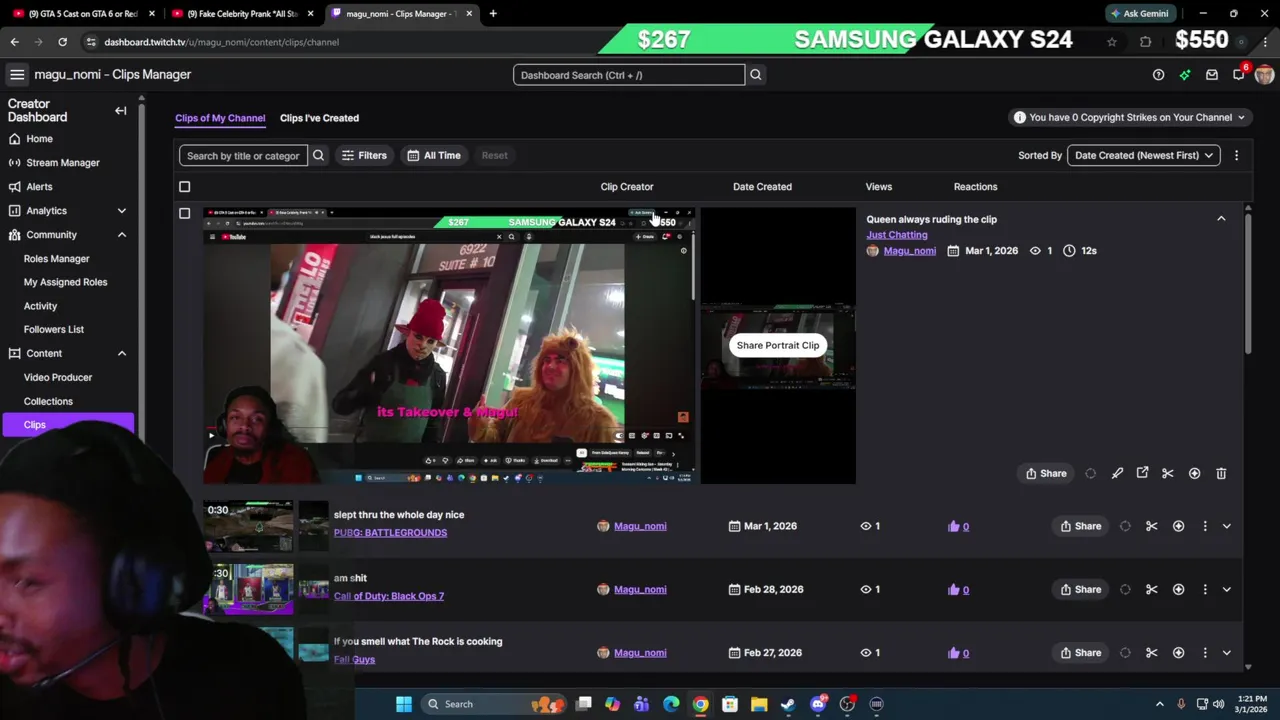
Task: Open the hamburger navigation menu
Action: [17, 74]
